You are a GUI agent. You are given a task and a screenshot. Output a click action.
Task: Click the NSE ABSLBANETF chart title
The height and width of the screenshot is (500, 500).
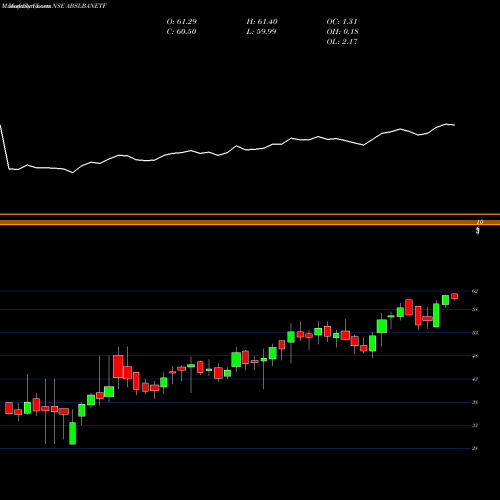coord(79,6)
